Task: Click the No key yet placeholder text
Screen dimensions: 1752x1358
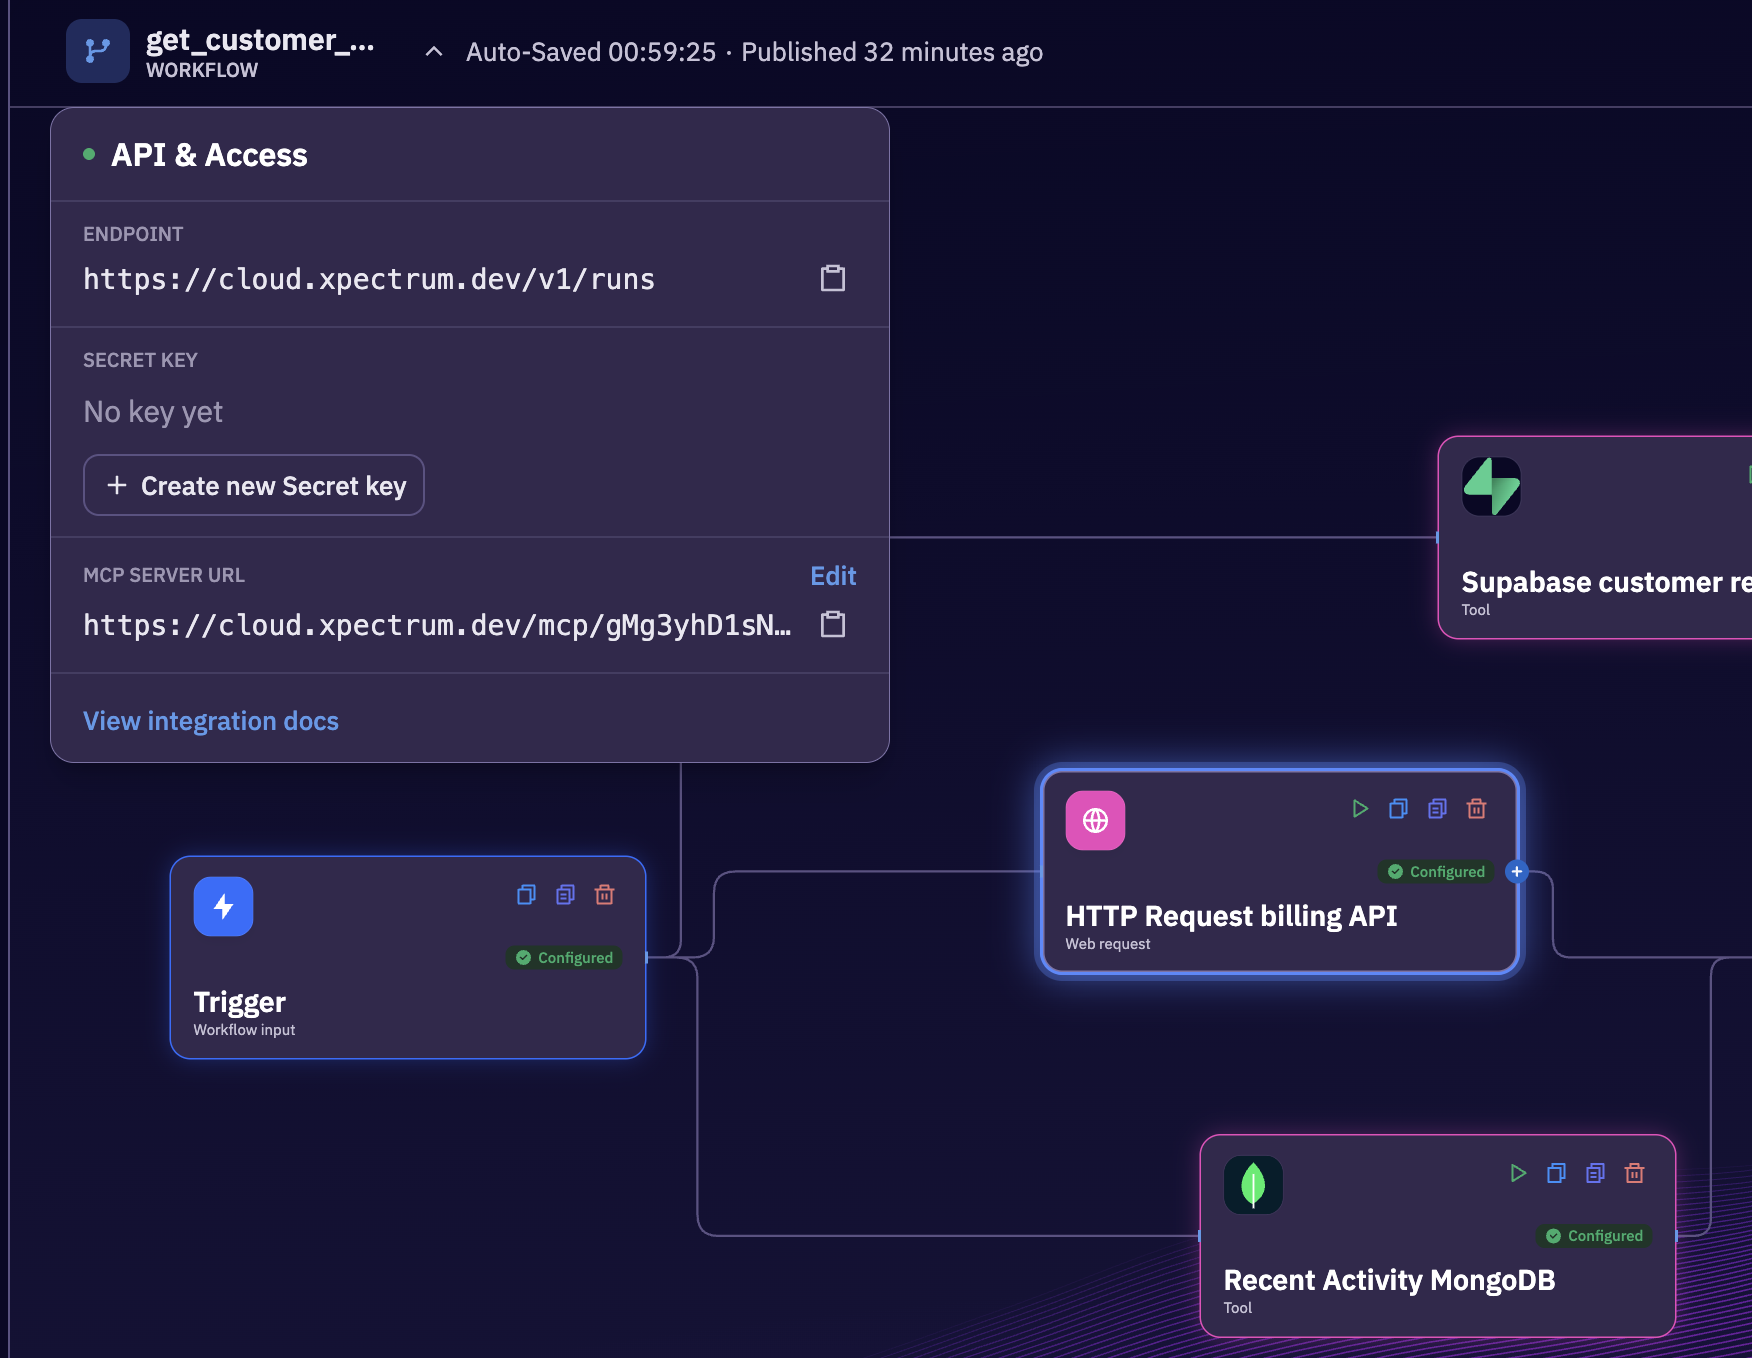Action: pos(153,411)
